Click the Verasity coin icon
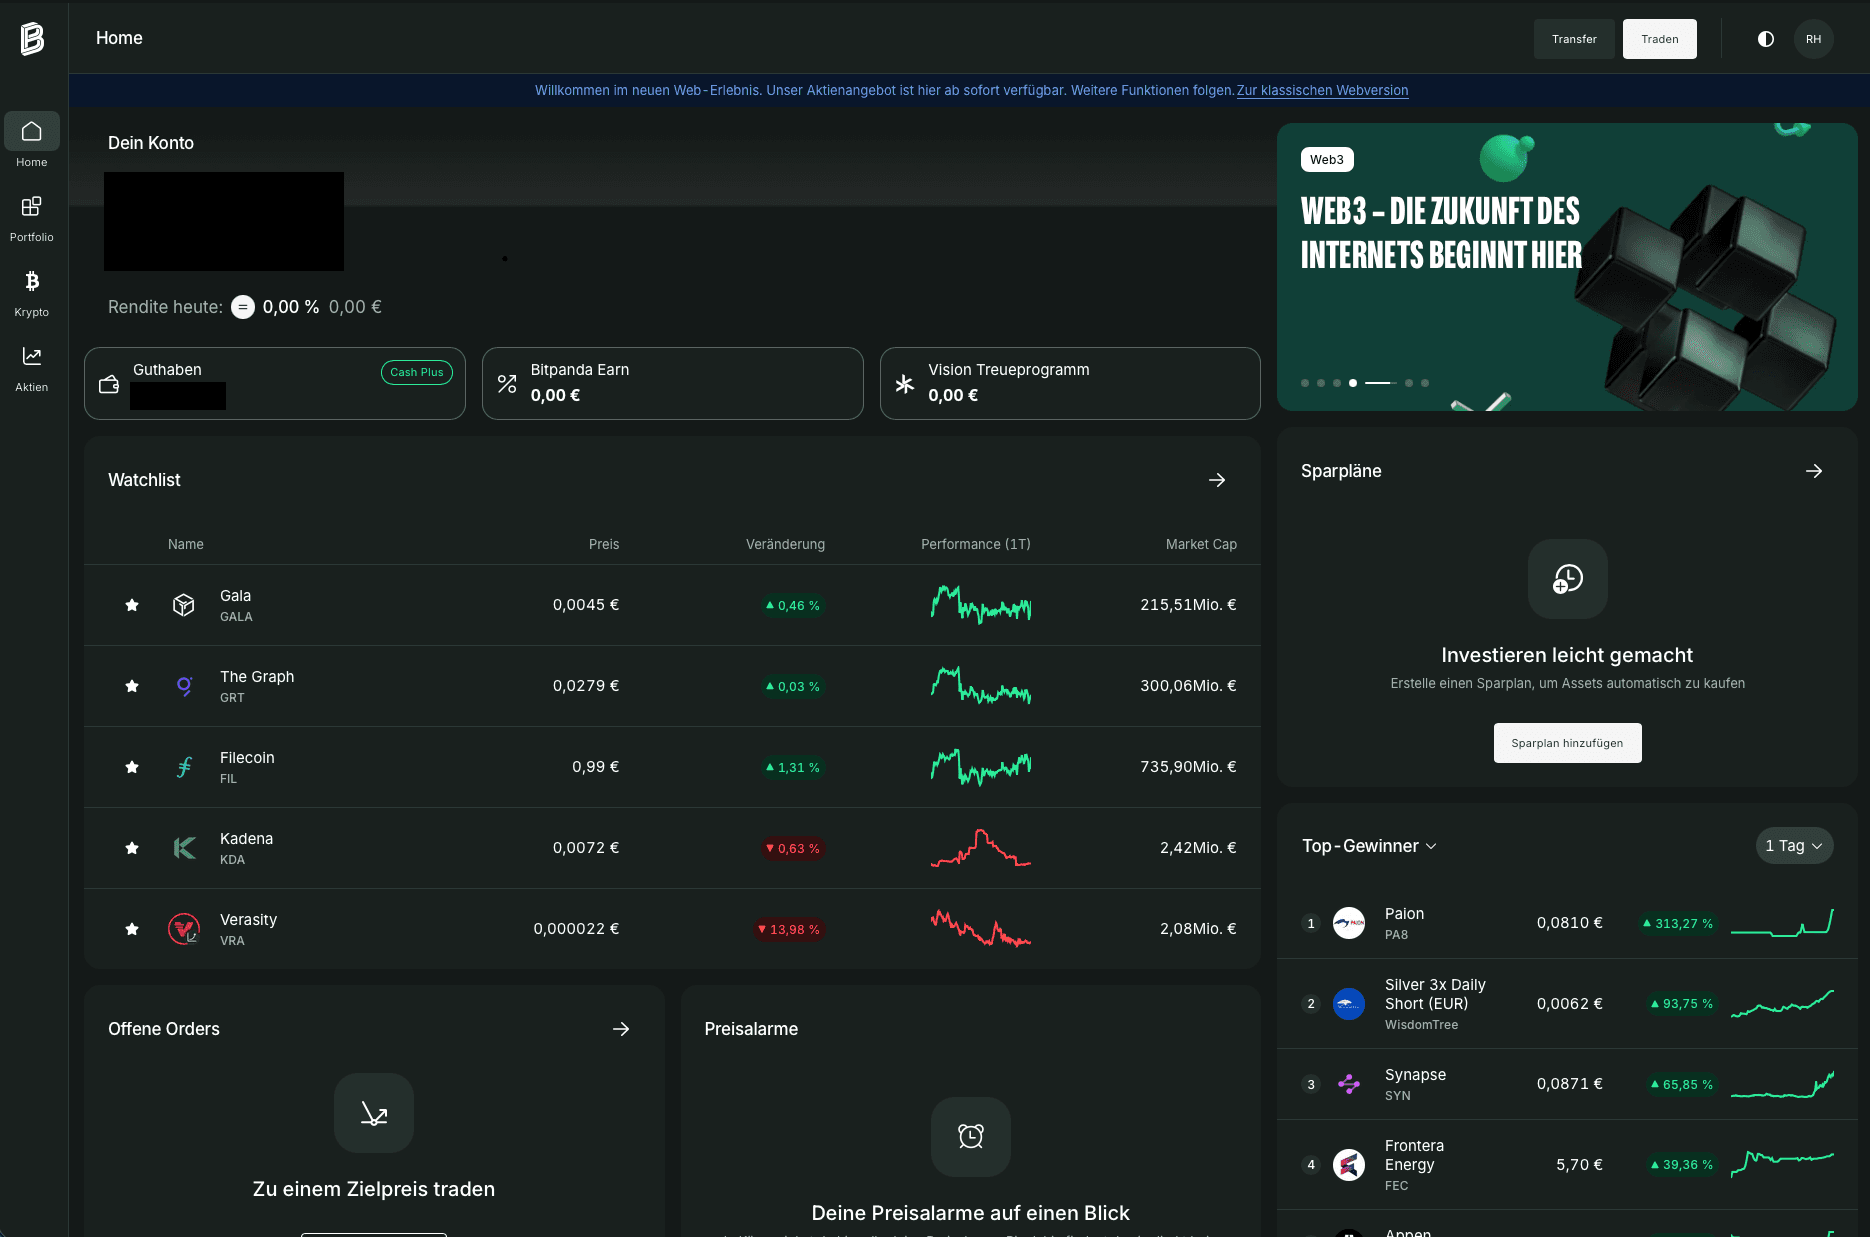Image resolution: width=1870 pixels, height=1237 pixels. [184, 929]
